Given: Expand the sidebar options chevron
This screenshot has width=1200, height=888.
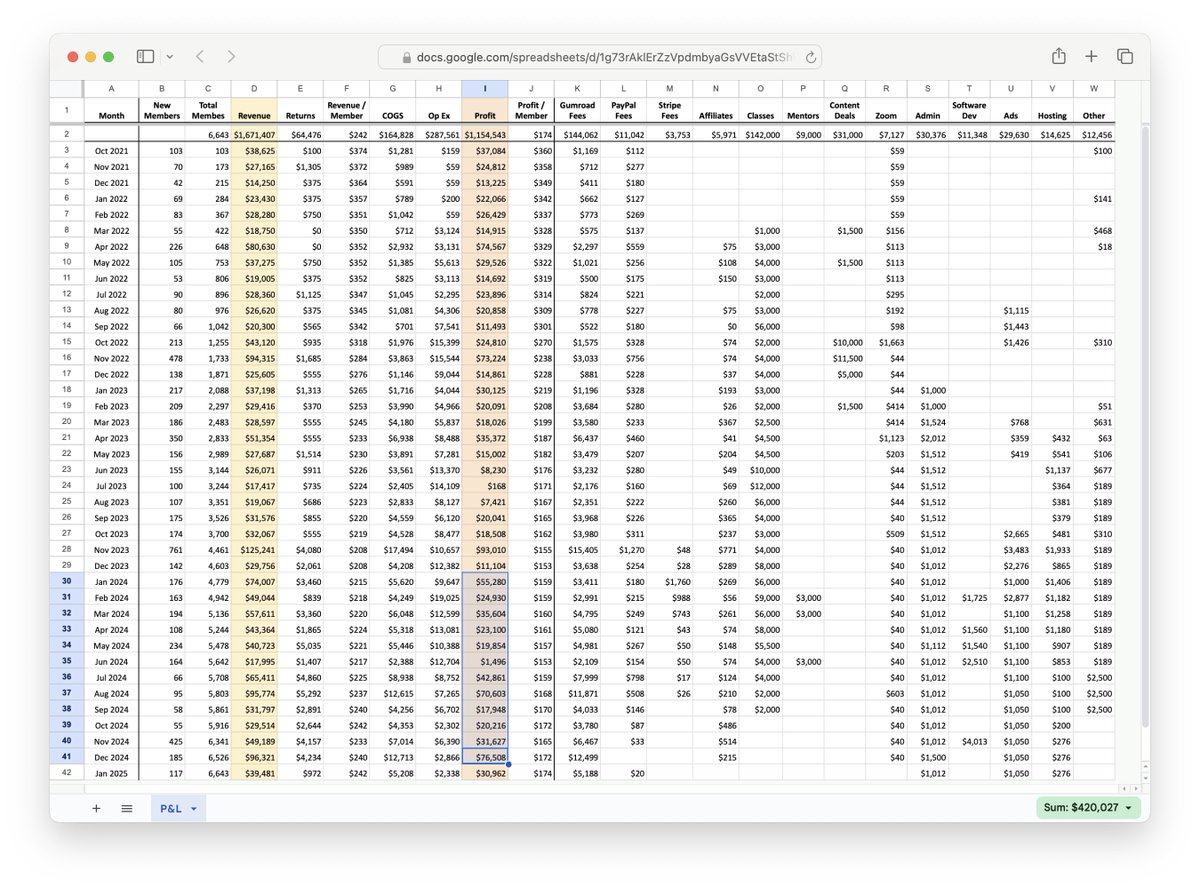Looking at the screenshot, I should [x=170, y=57].
